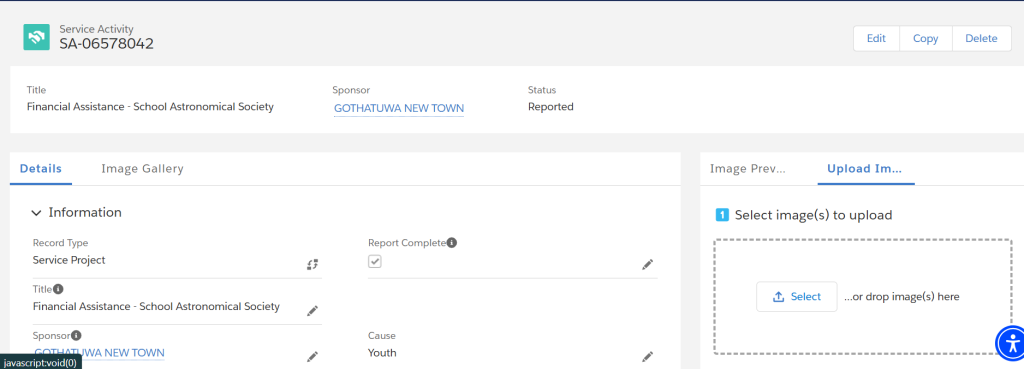Viewport: 1024px width, 369px height.
Task: Click the Youth cause value
Action: [x=382, y=353]
